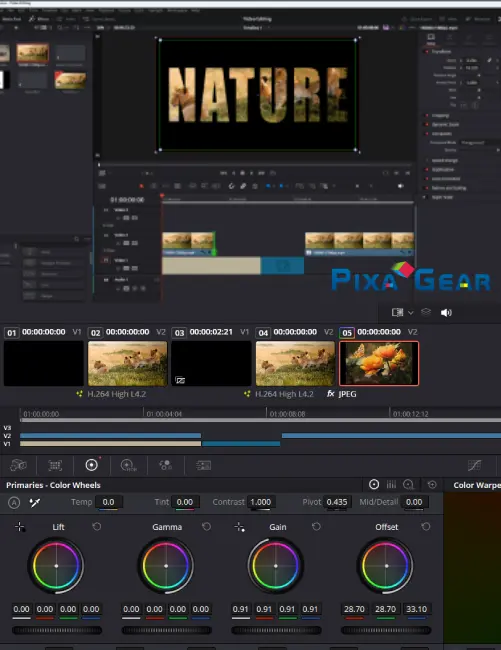Screen dimensions: 501x650
Task: Click Offset blue value 33.10
Action: tap(416, 609)
